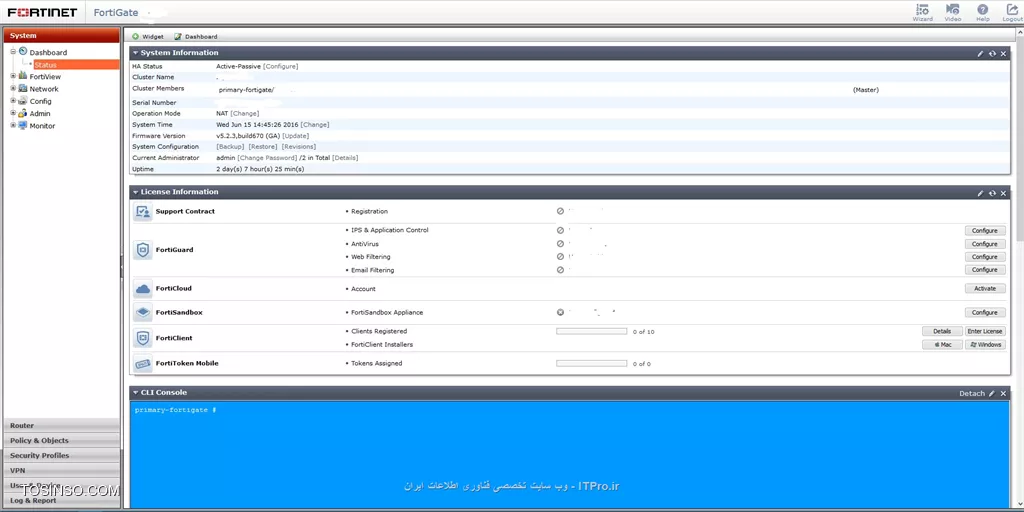This screenshot has height=512, width=1024.
Task: Configure Email Filtering license
Action: [985, 270]
